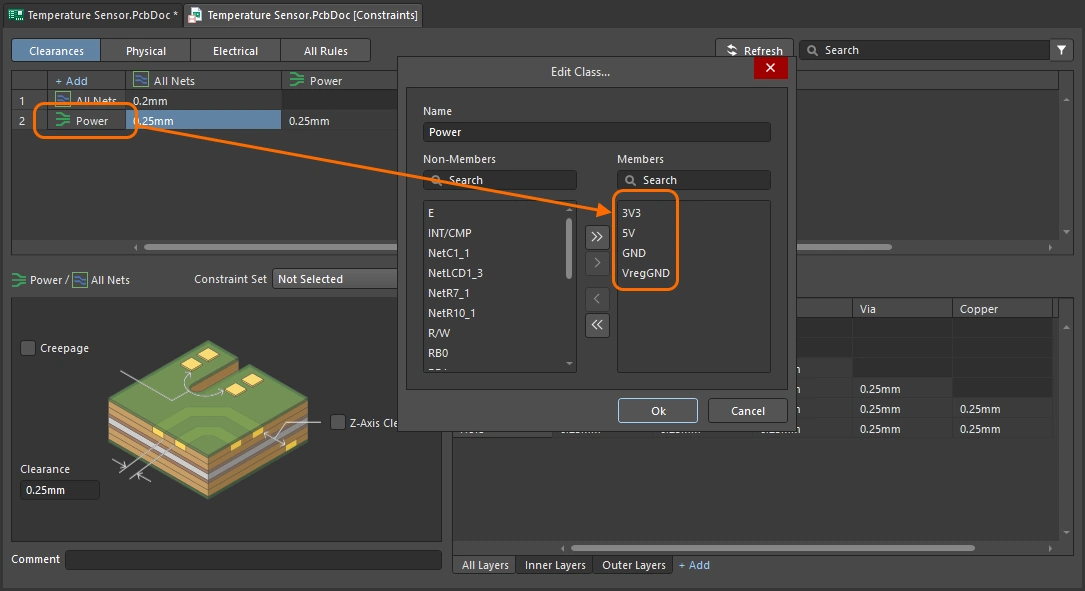This screenshot has width=1085, height=591.
Task: Click the Refresh button icon
Action: coord(730,51)
